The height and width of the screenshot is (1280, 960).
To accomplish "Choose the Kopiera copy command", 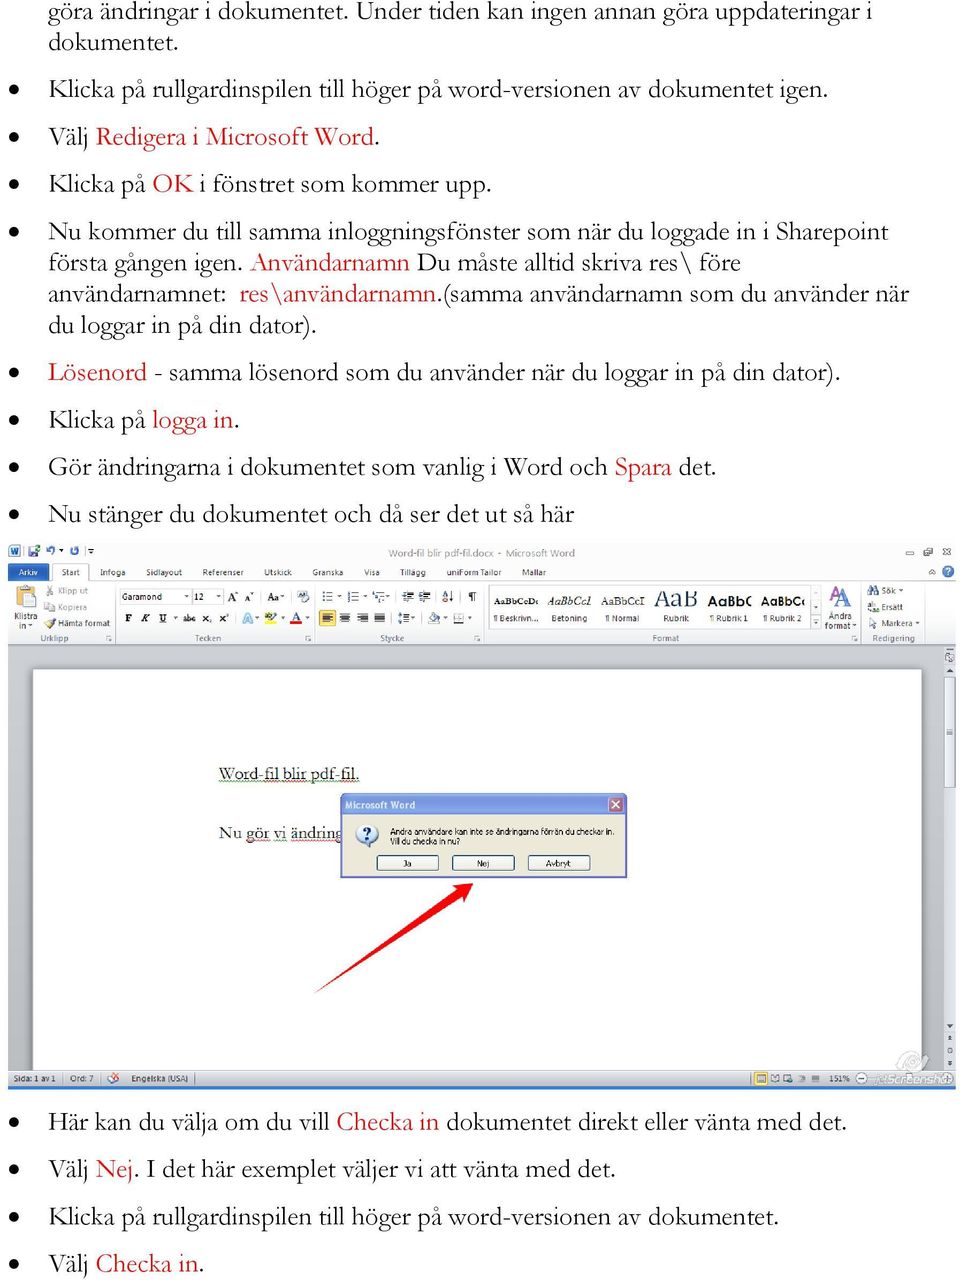I will coord(66,607).
